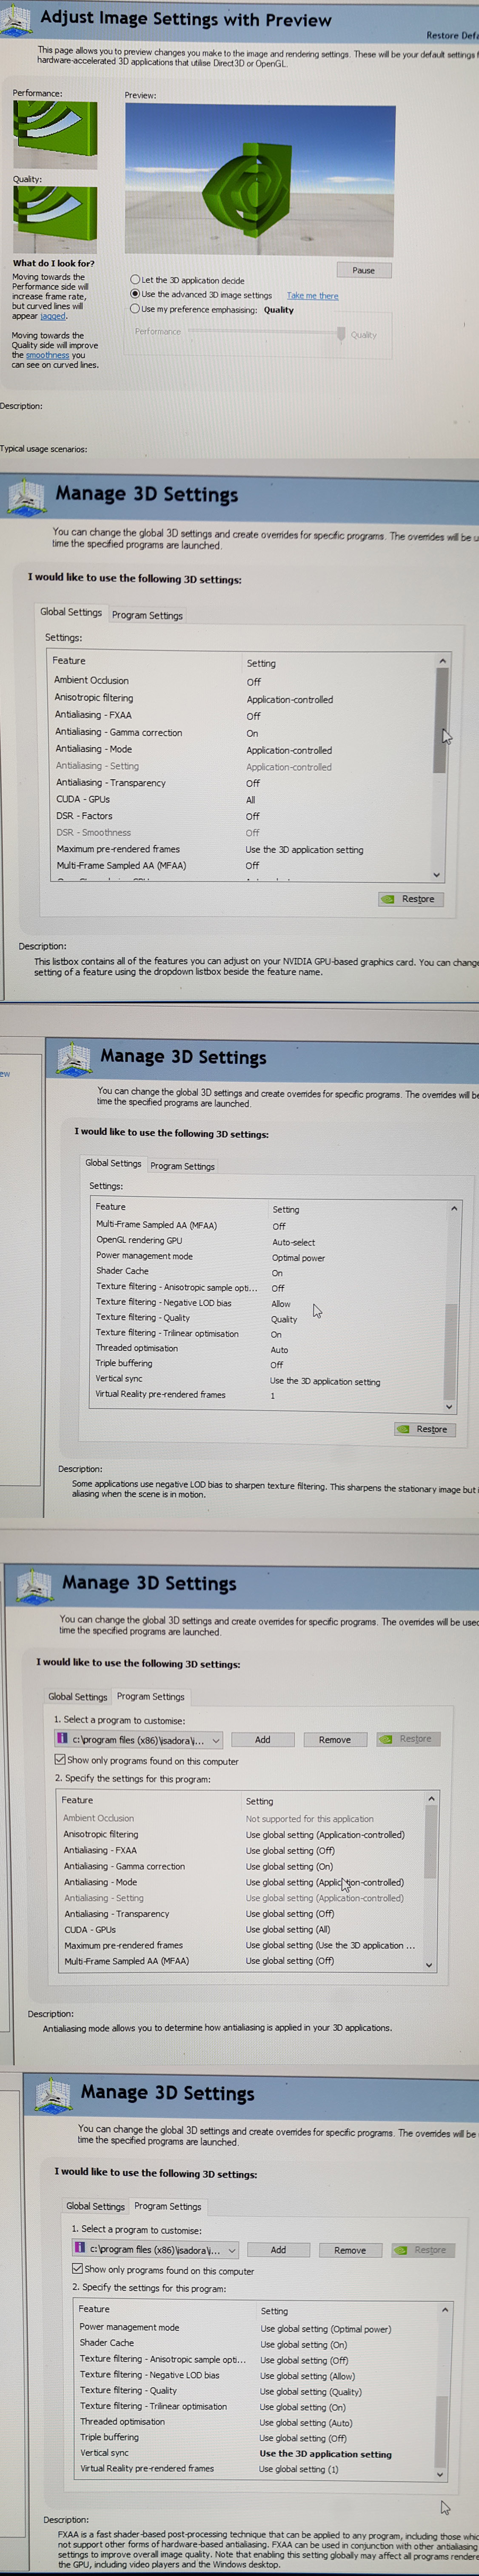
Task: Click the Restore button below the OpenGL rendering GPU list
Action: [425, 1429]
